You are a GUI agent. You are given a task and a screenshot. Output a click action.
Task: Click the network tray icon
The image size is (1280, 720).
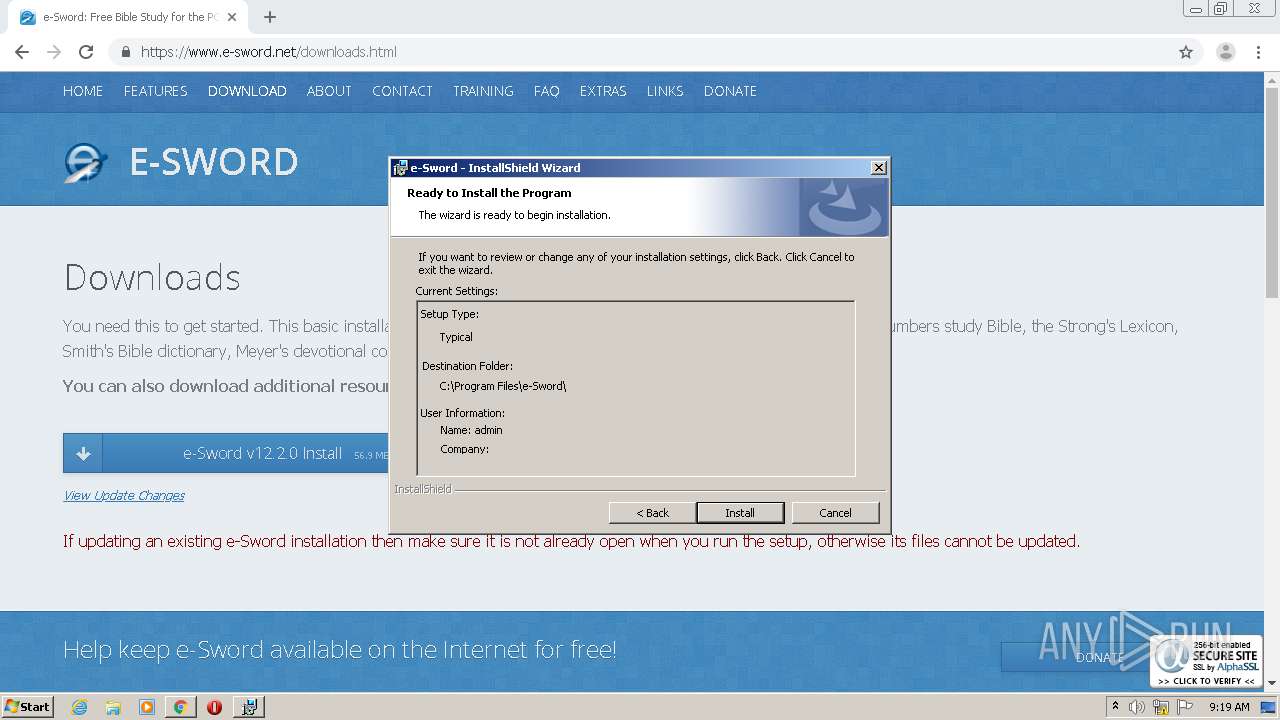(x=1161, y=707)
